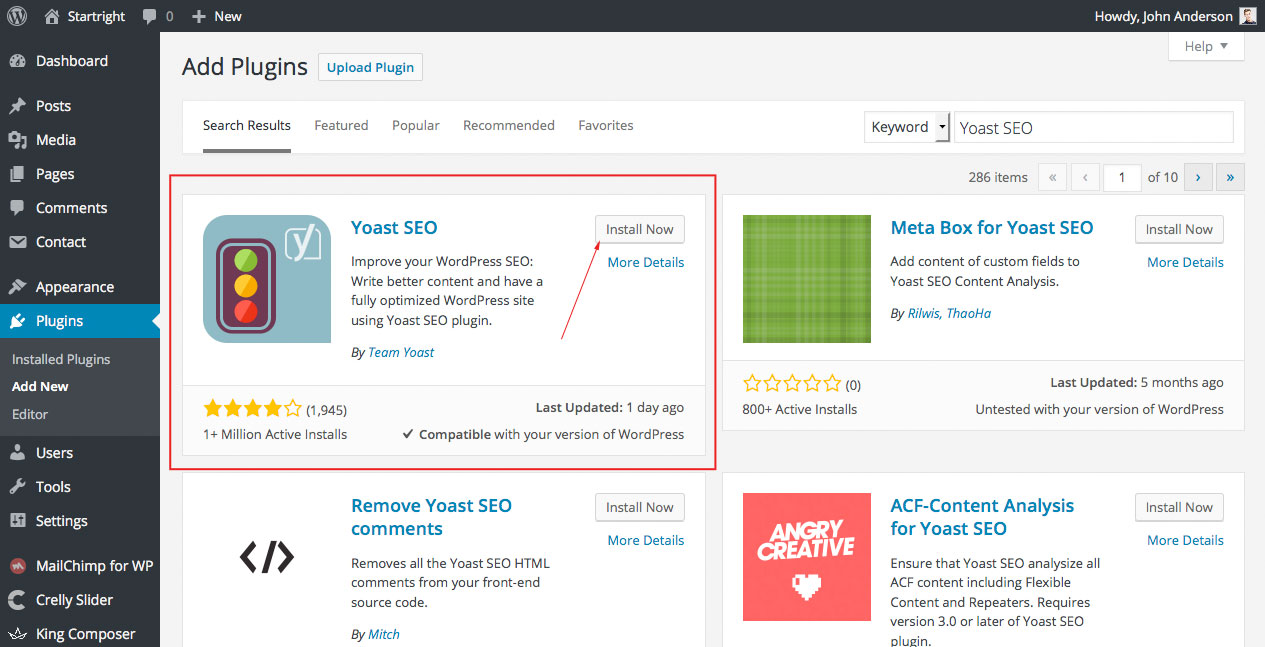Screen dimensions: 1265x647
Task: Click the Plugins plug icon
Action: coord(18,321)
